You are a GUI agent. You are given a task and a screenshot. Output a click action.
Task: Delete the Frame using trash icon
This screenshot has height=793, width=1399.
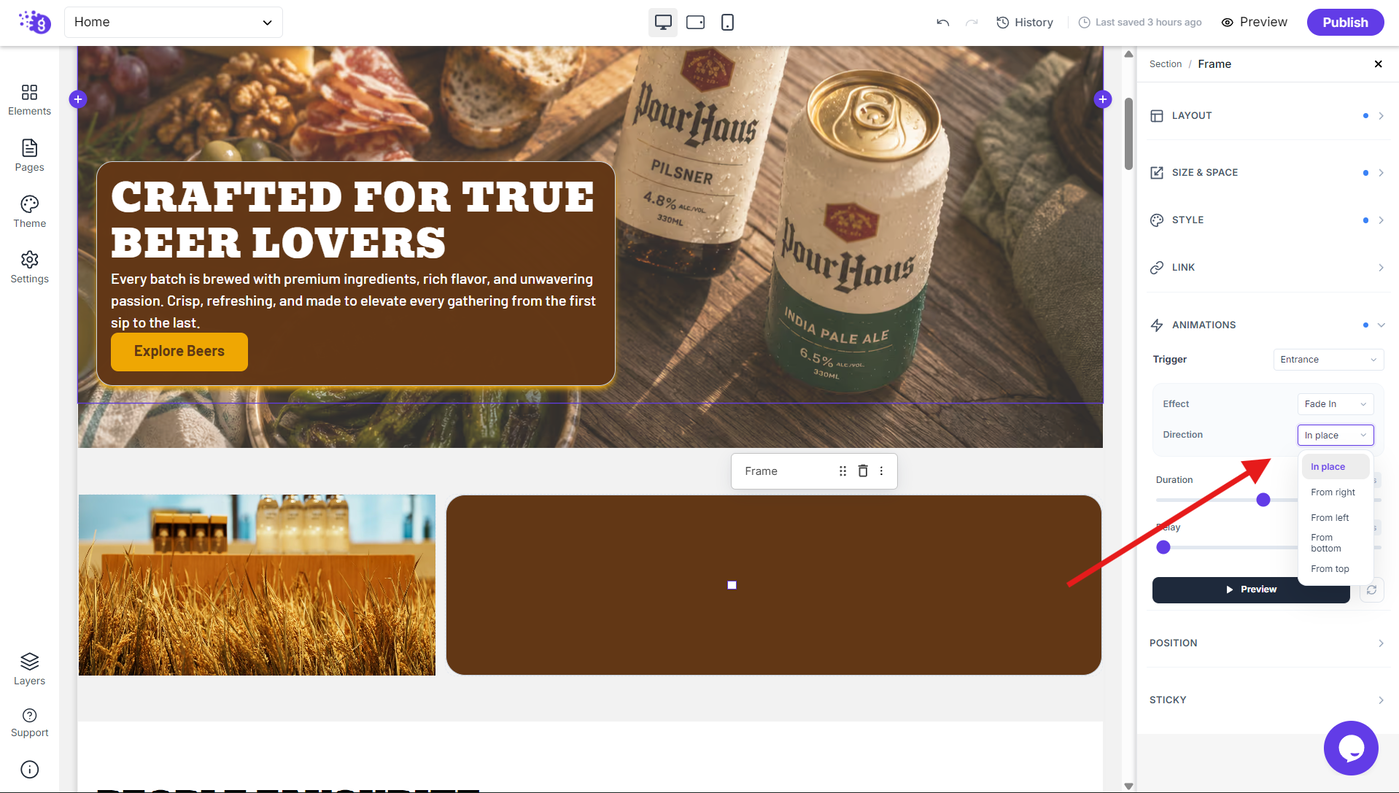tap(863, 471)
